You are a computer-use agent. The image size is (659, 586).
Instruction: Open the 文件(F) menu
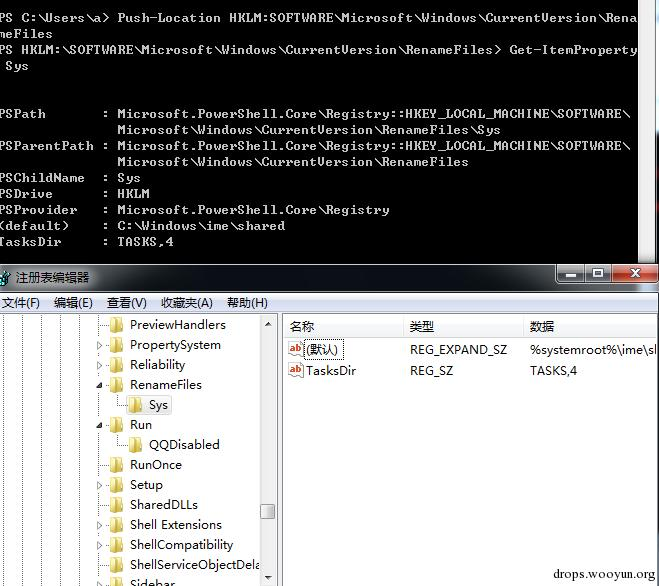click(20, 303)
